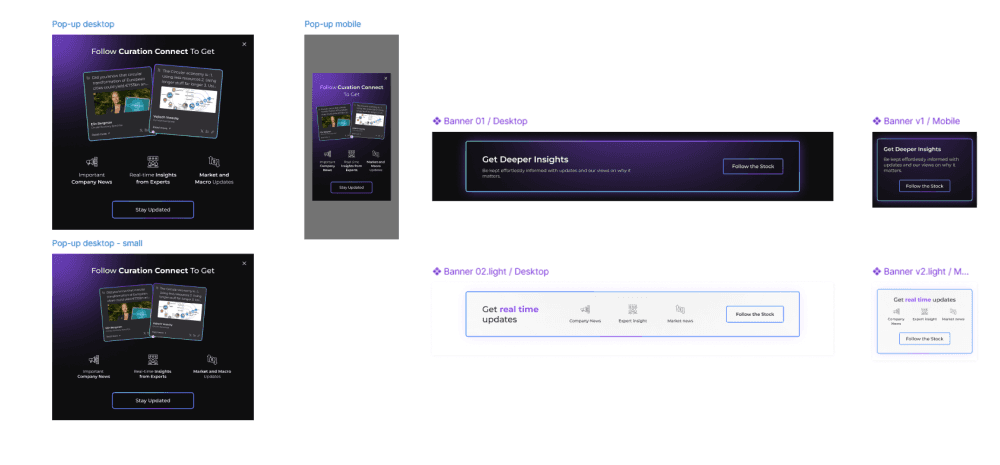Click "Get real time updates" in Banner 02.light / Desktop
The width and height of the screenshot is (1000, 465).
tap(510, 314)
